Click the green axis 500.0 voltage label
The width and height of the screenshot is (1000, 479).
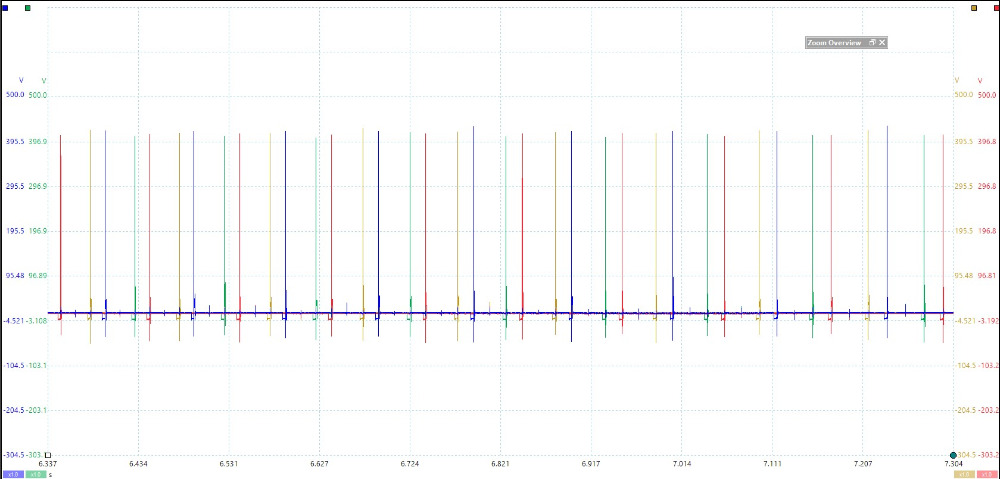click(38, 95)
